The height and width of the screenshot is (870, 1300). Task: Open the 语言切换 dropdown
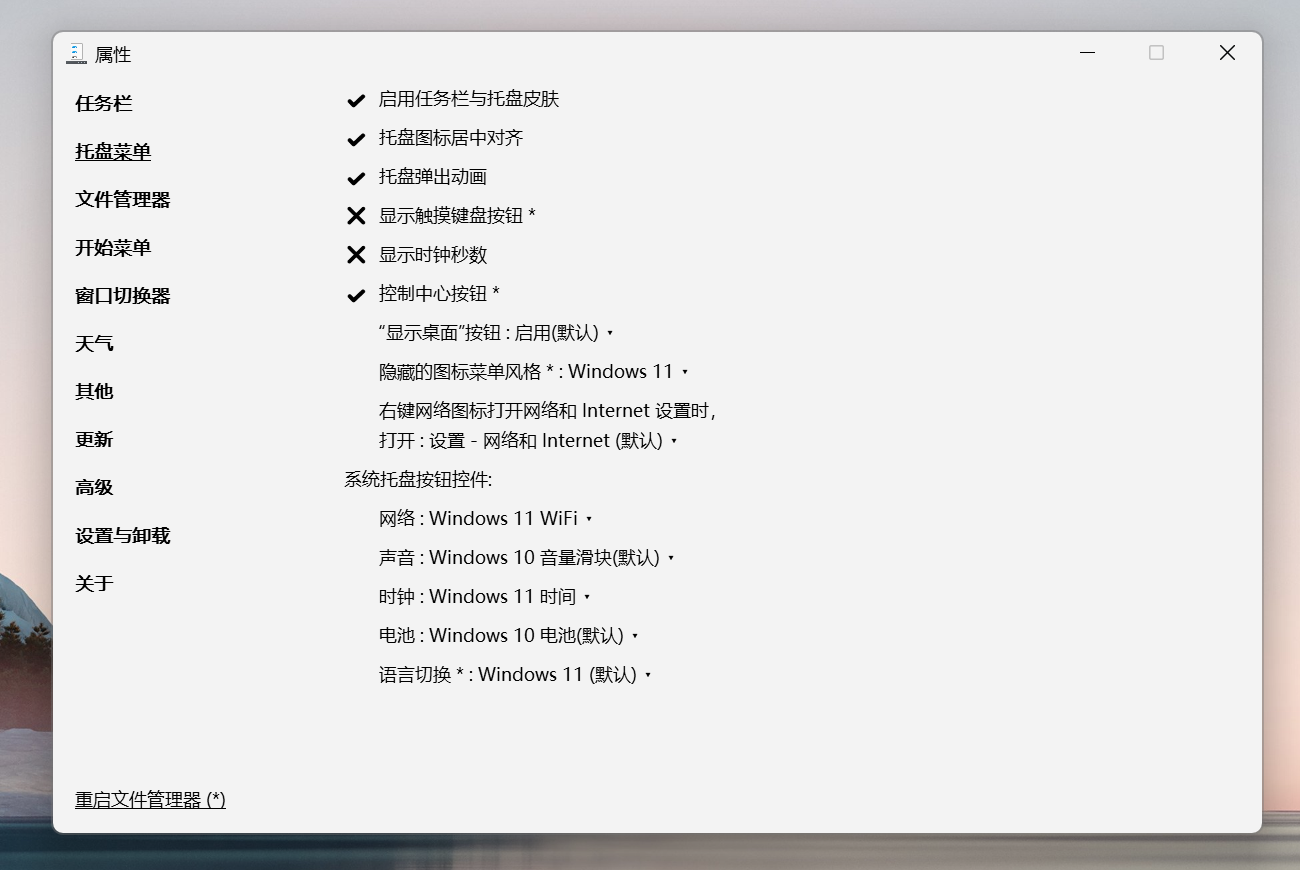[x=514, y=675]
